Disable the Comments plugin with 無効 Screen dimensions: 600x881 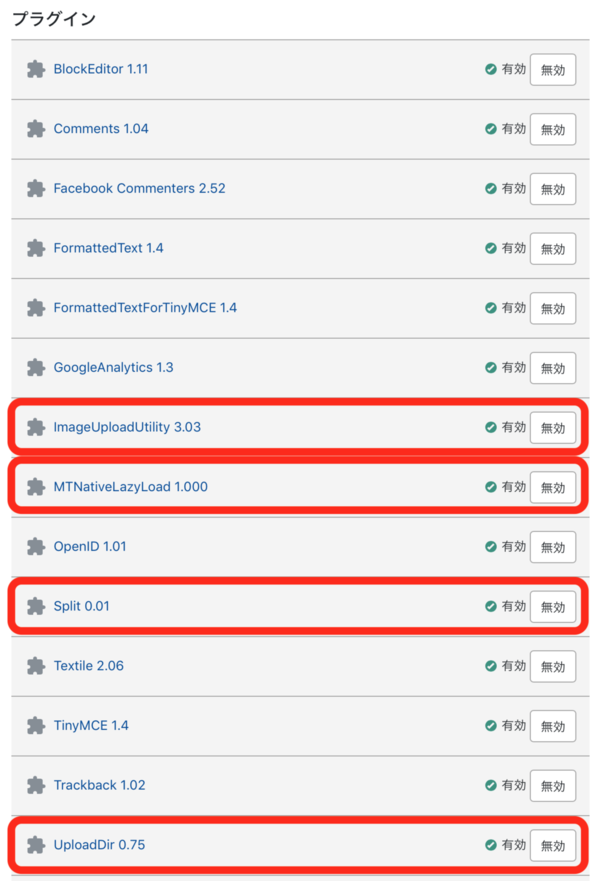coord(553,129)
